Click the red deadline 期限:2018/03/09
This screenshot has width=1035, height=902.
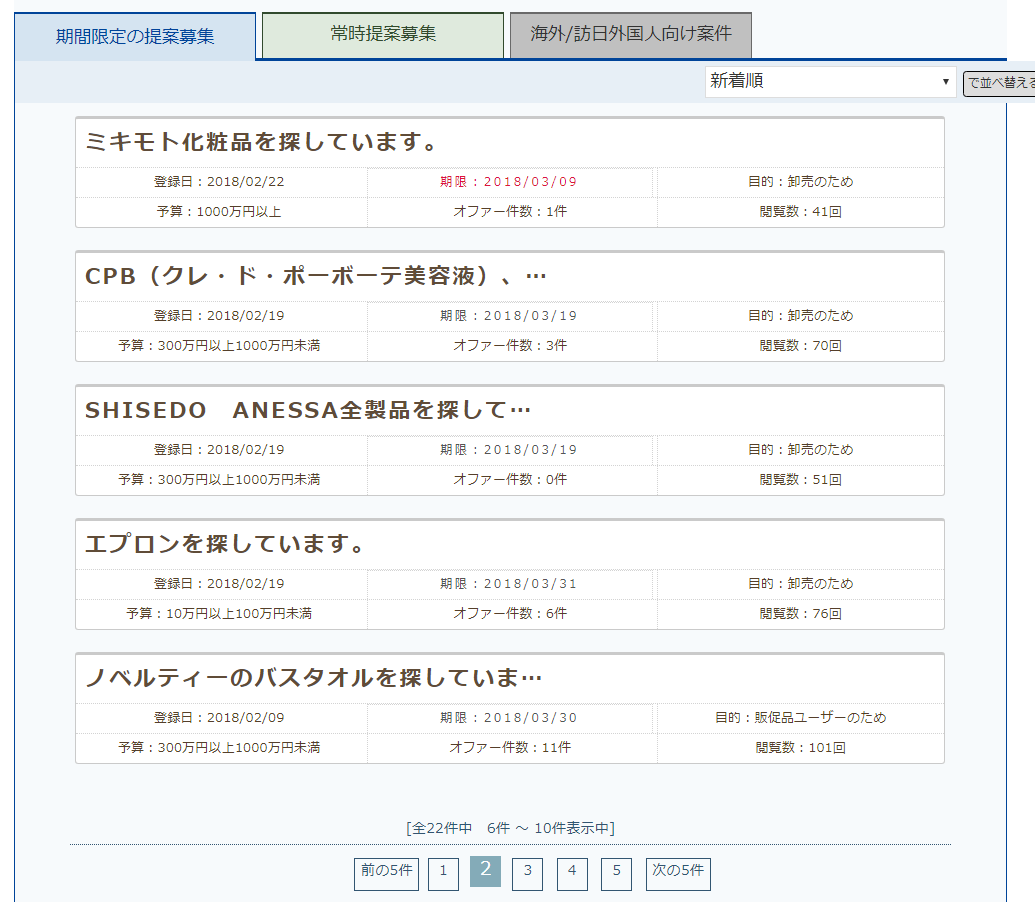pyautogui.click(x=509, y=182)
